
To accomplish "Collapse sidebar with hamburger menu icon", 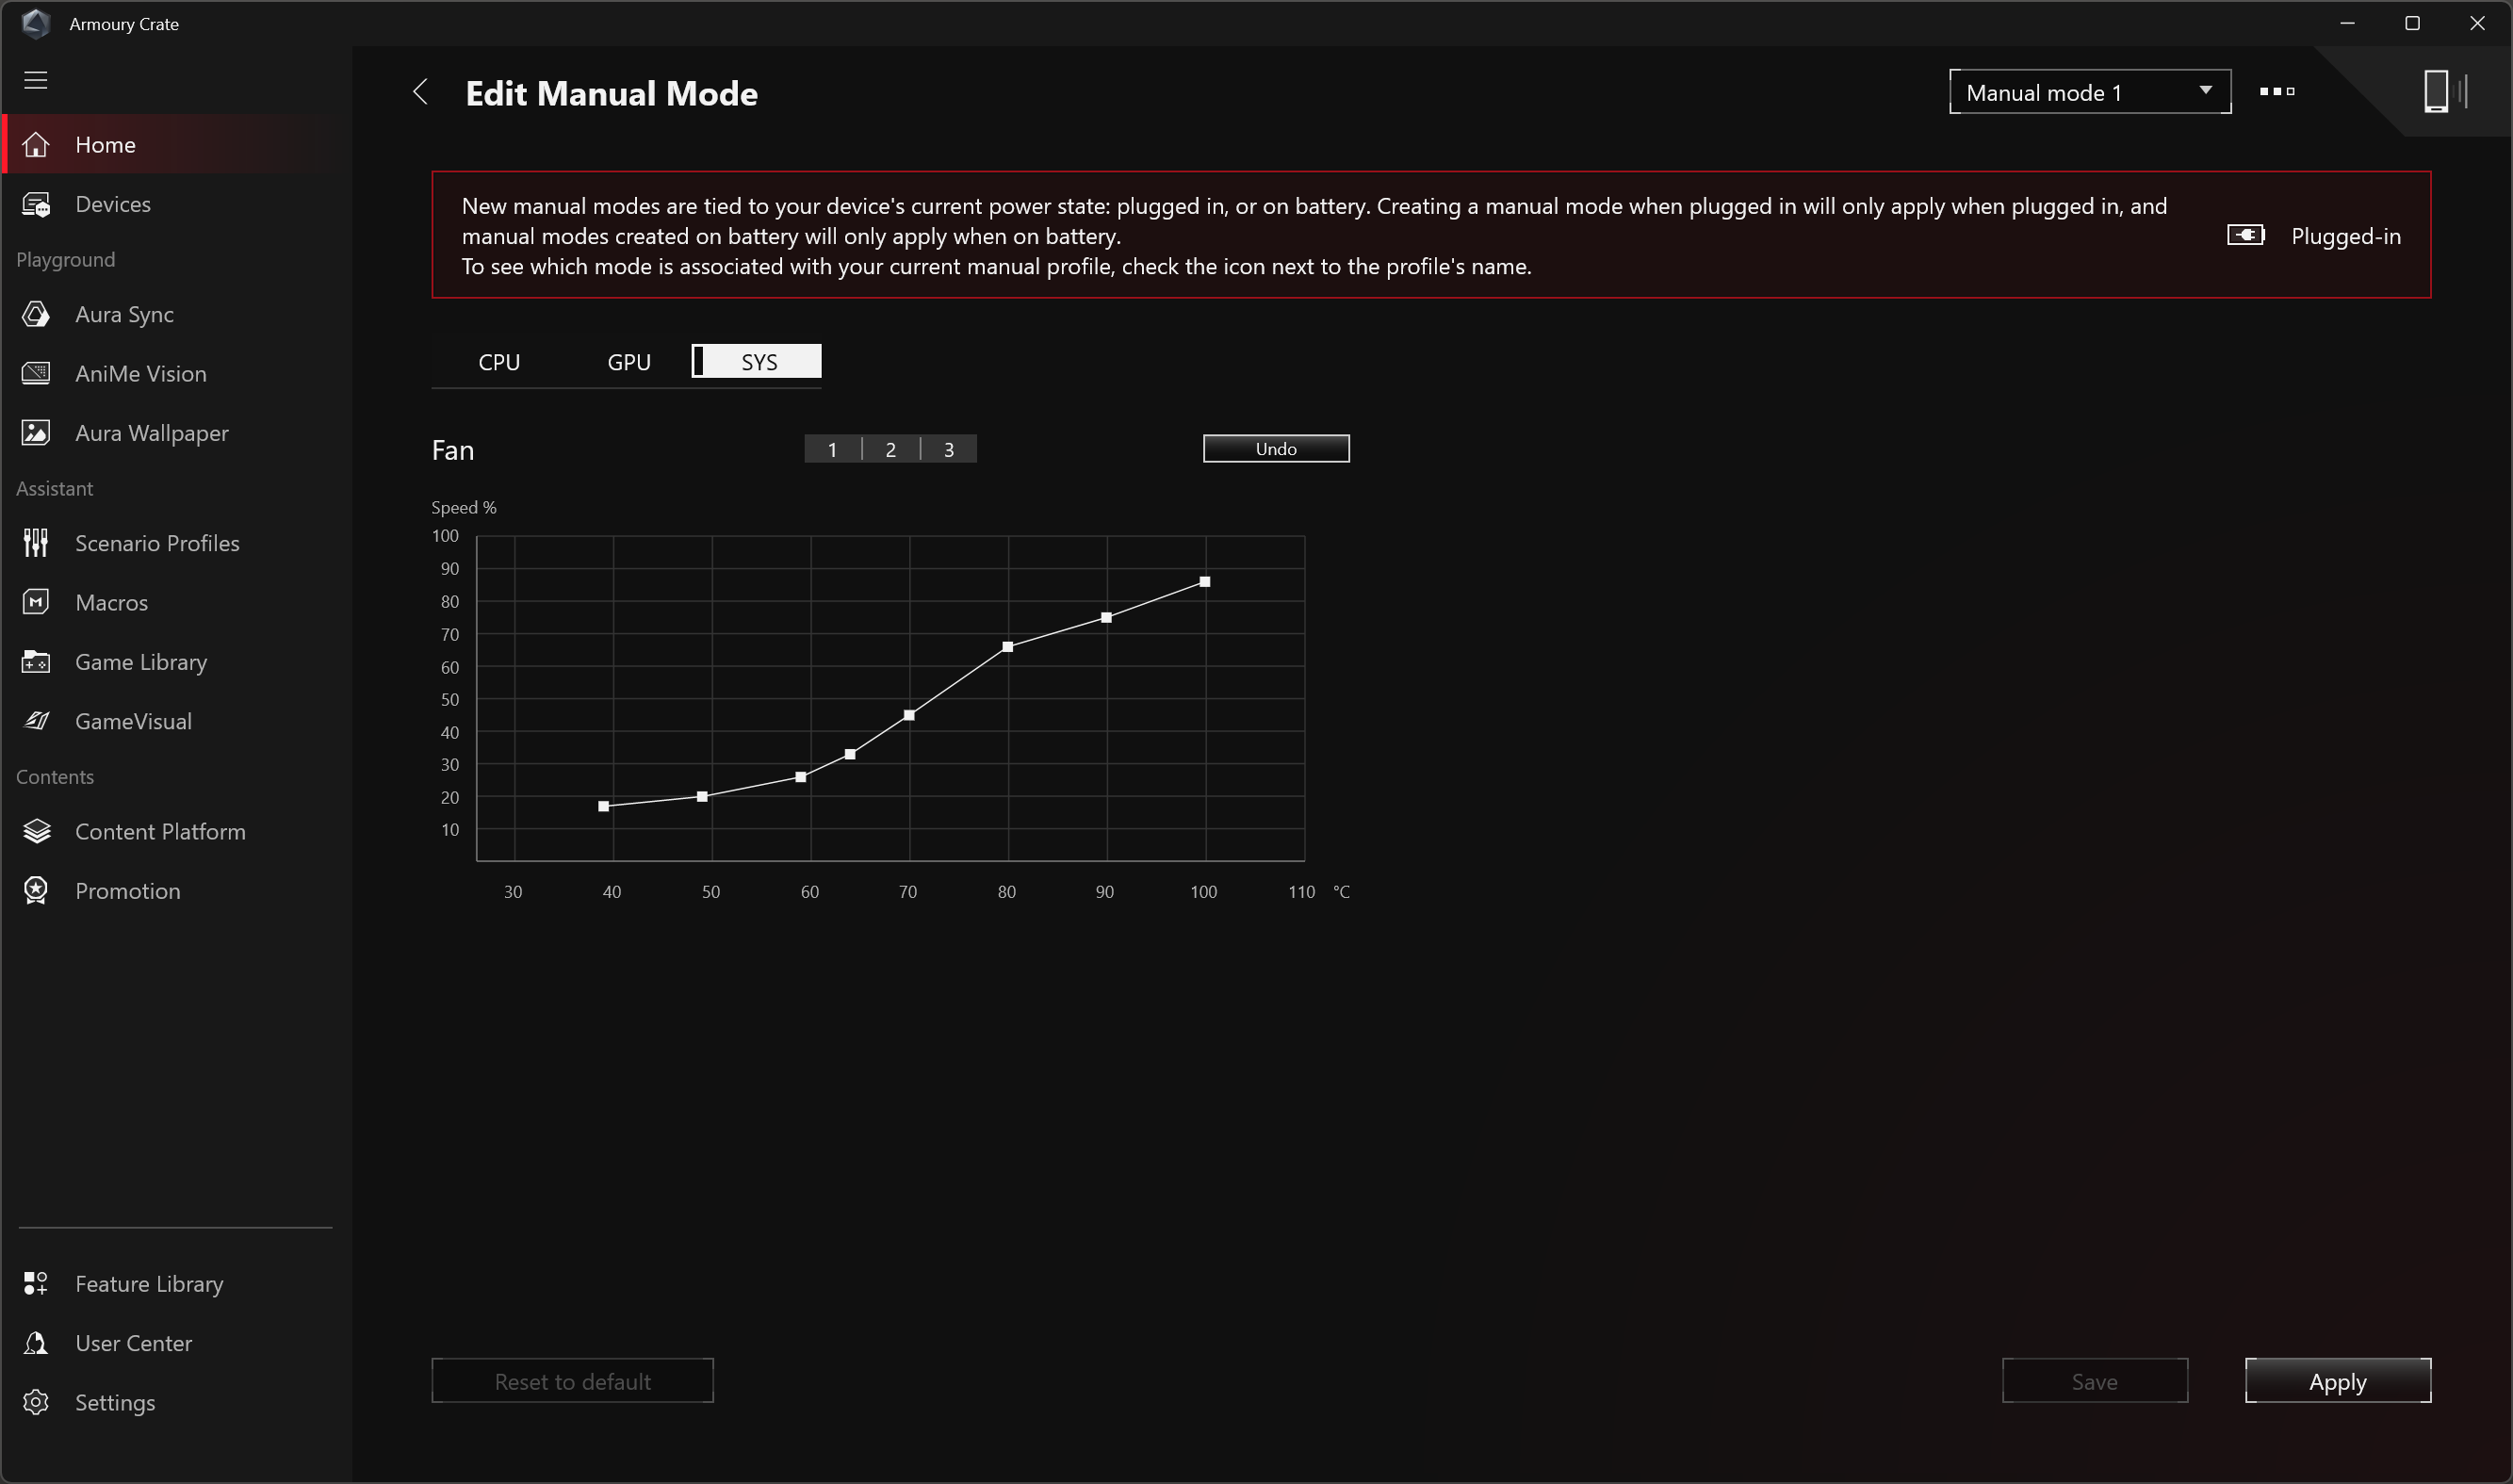I will 36,80.
